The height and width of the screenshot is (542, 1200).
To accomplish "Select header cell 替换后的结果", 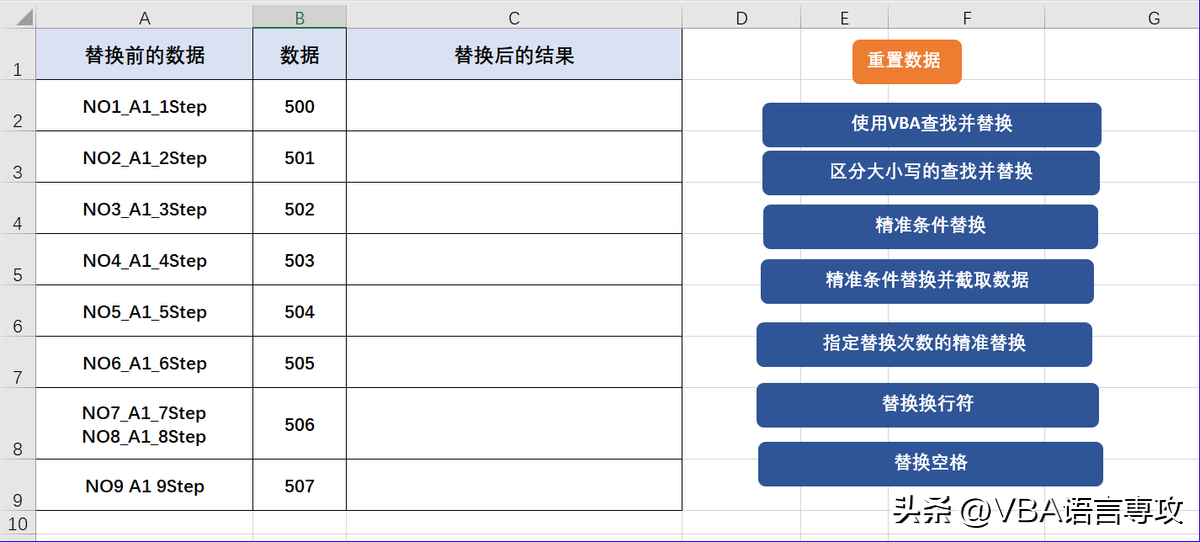I will coord(514,55).
